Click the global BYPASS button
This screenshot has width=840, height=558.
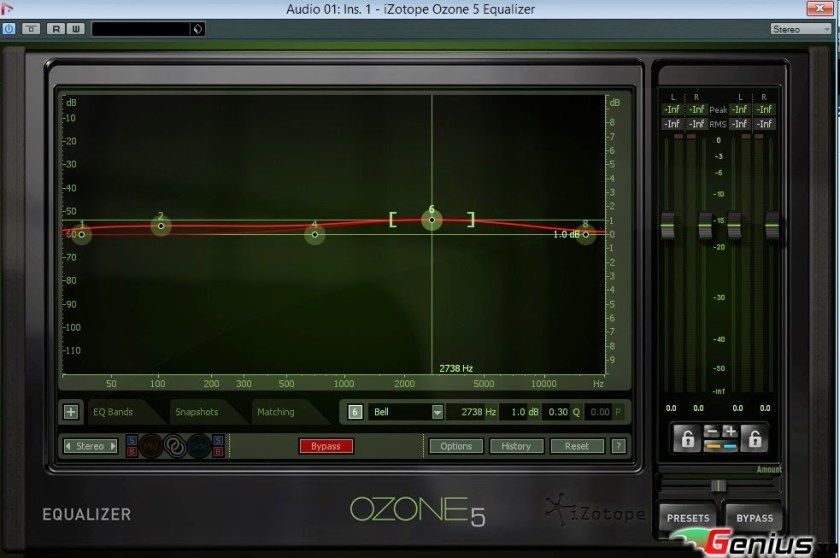[754, 518]
